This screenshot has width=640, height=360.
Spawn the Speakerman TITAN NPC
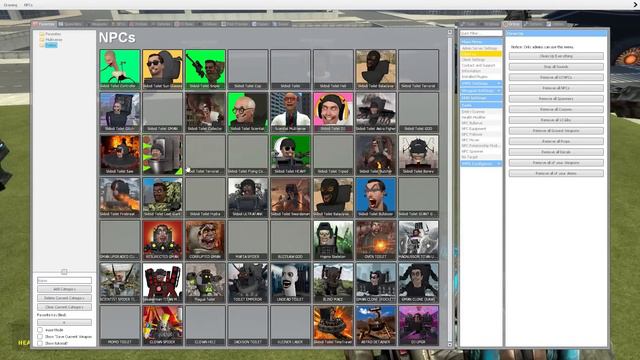click(x=162, y=282)
